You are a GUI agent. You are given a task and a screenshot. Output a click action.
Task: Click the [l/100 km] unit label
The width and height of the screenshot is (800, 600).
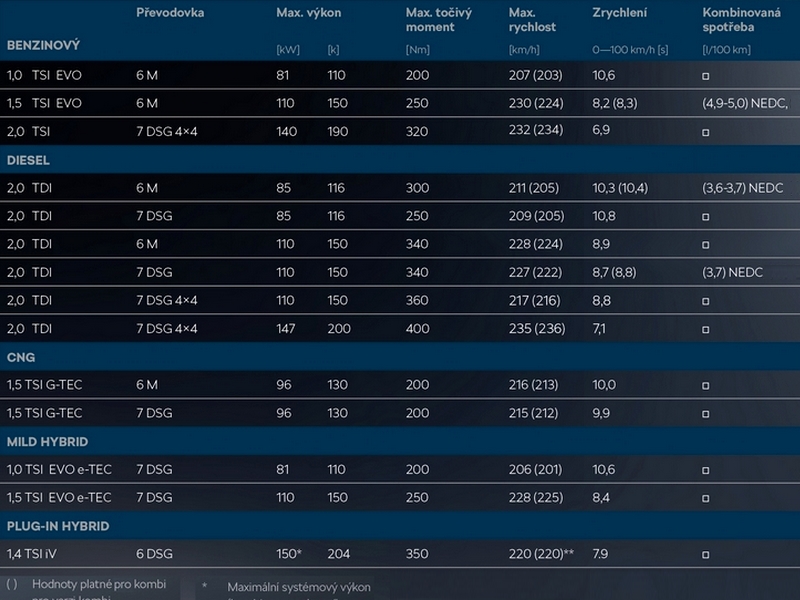(x=727, y=49)
